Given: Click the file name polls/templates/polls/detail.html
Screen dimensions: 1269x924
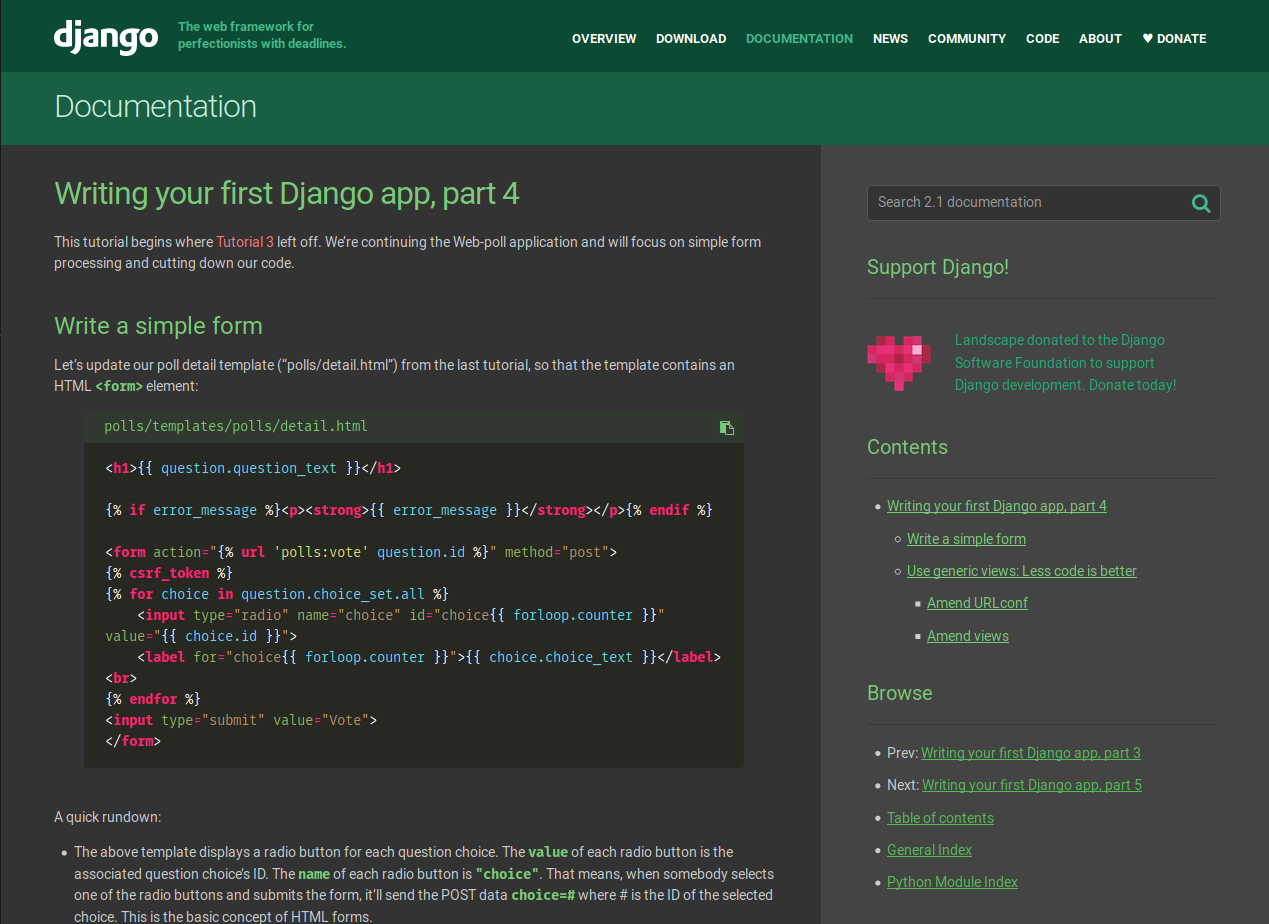Looking at the screenshot, I should [236, 426].
